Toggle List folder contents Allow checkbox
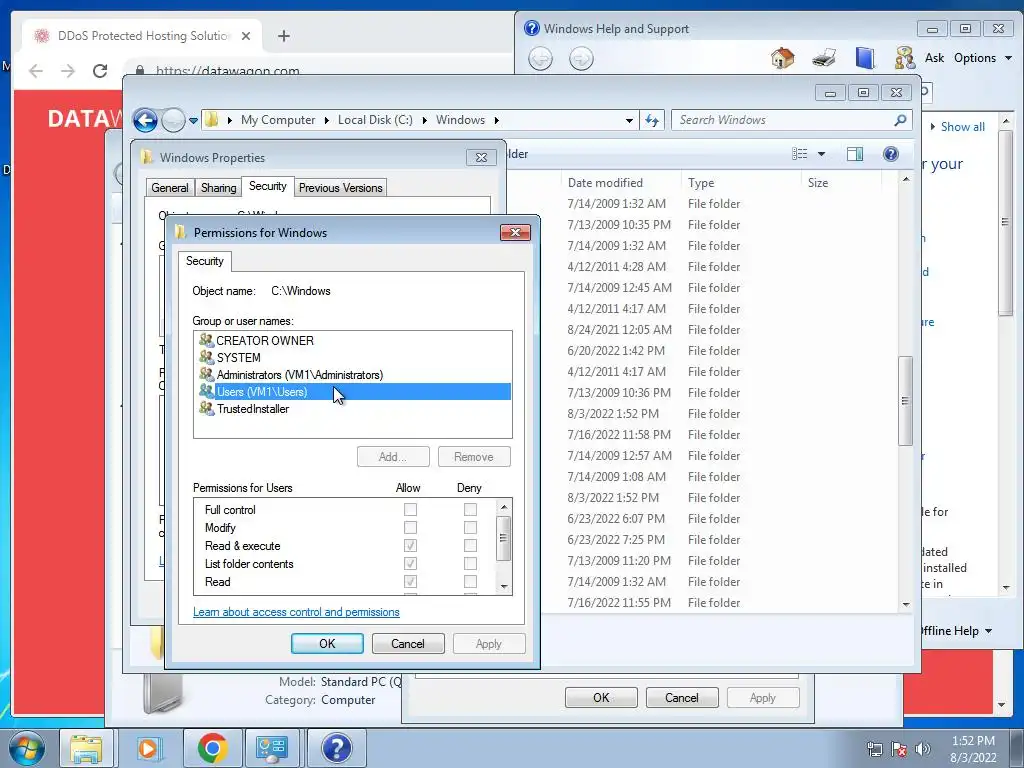 tap(410, 564)
